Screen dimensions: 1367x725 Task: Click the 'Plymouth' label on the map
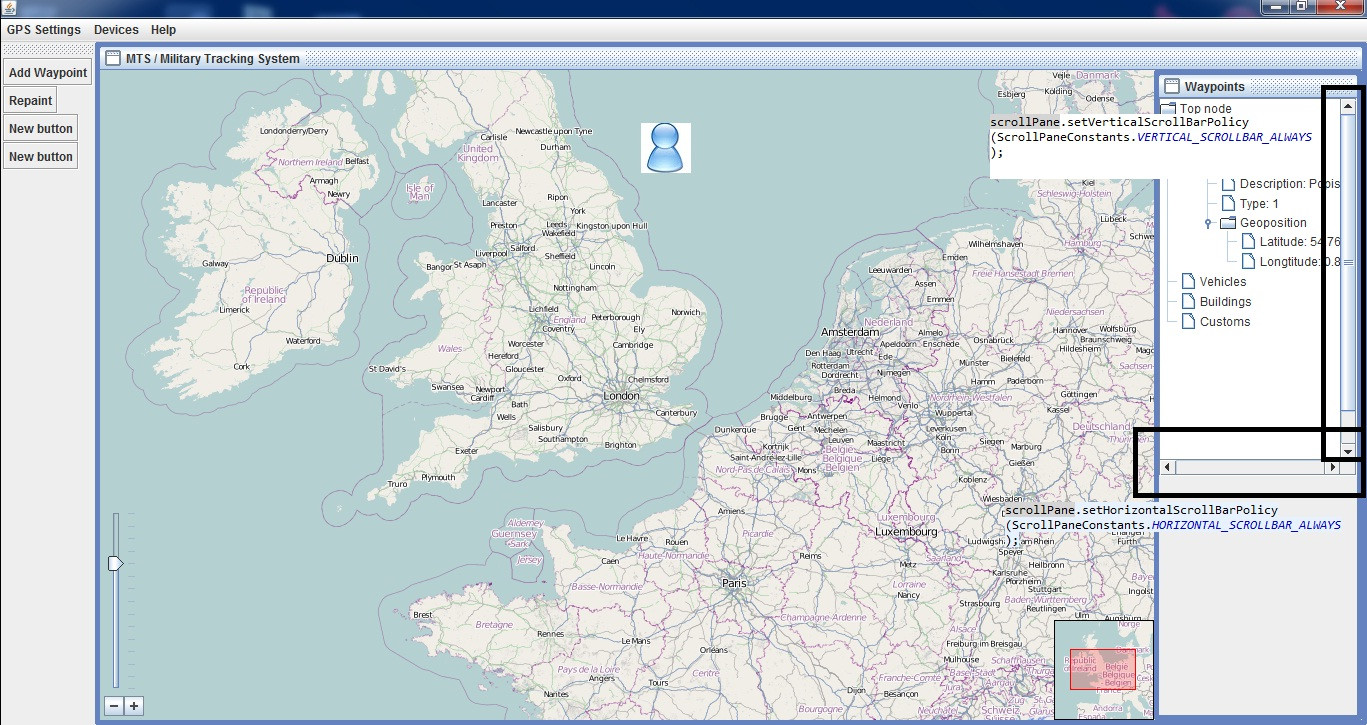(x=438, y=478)
